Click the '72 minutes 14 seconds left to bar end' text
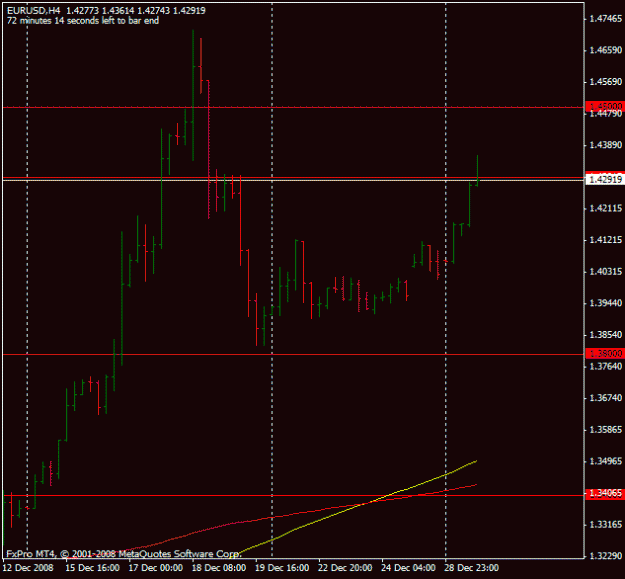The width and height of the screenshot is (625, 579). pyautogui.click(x=83, y=21)
